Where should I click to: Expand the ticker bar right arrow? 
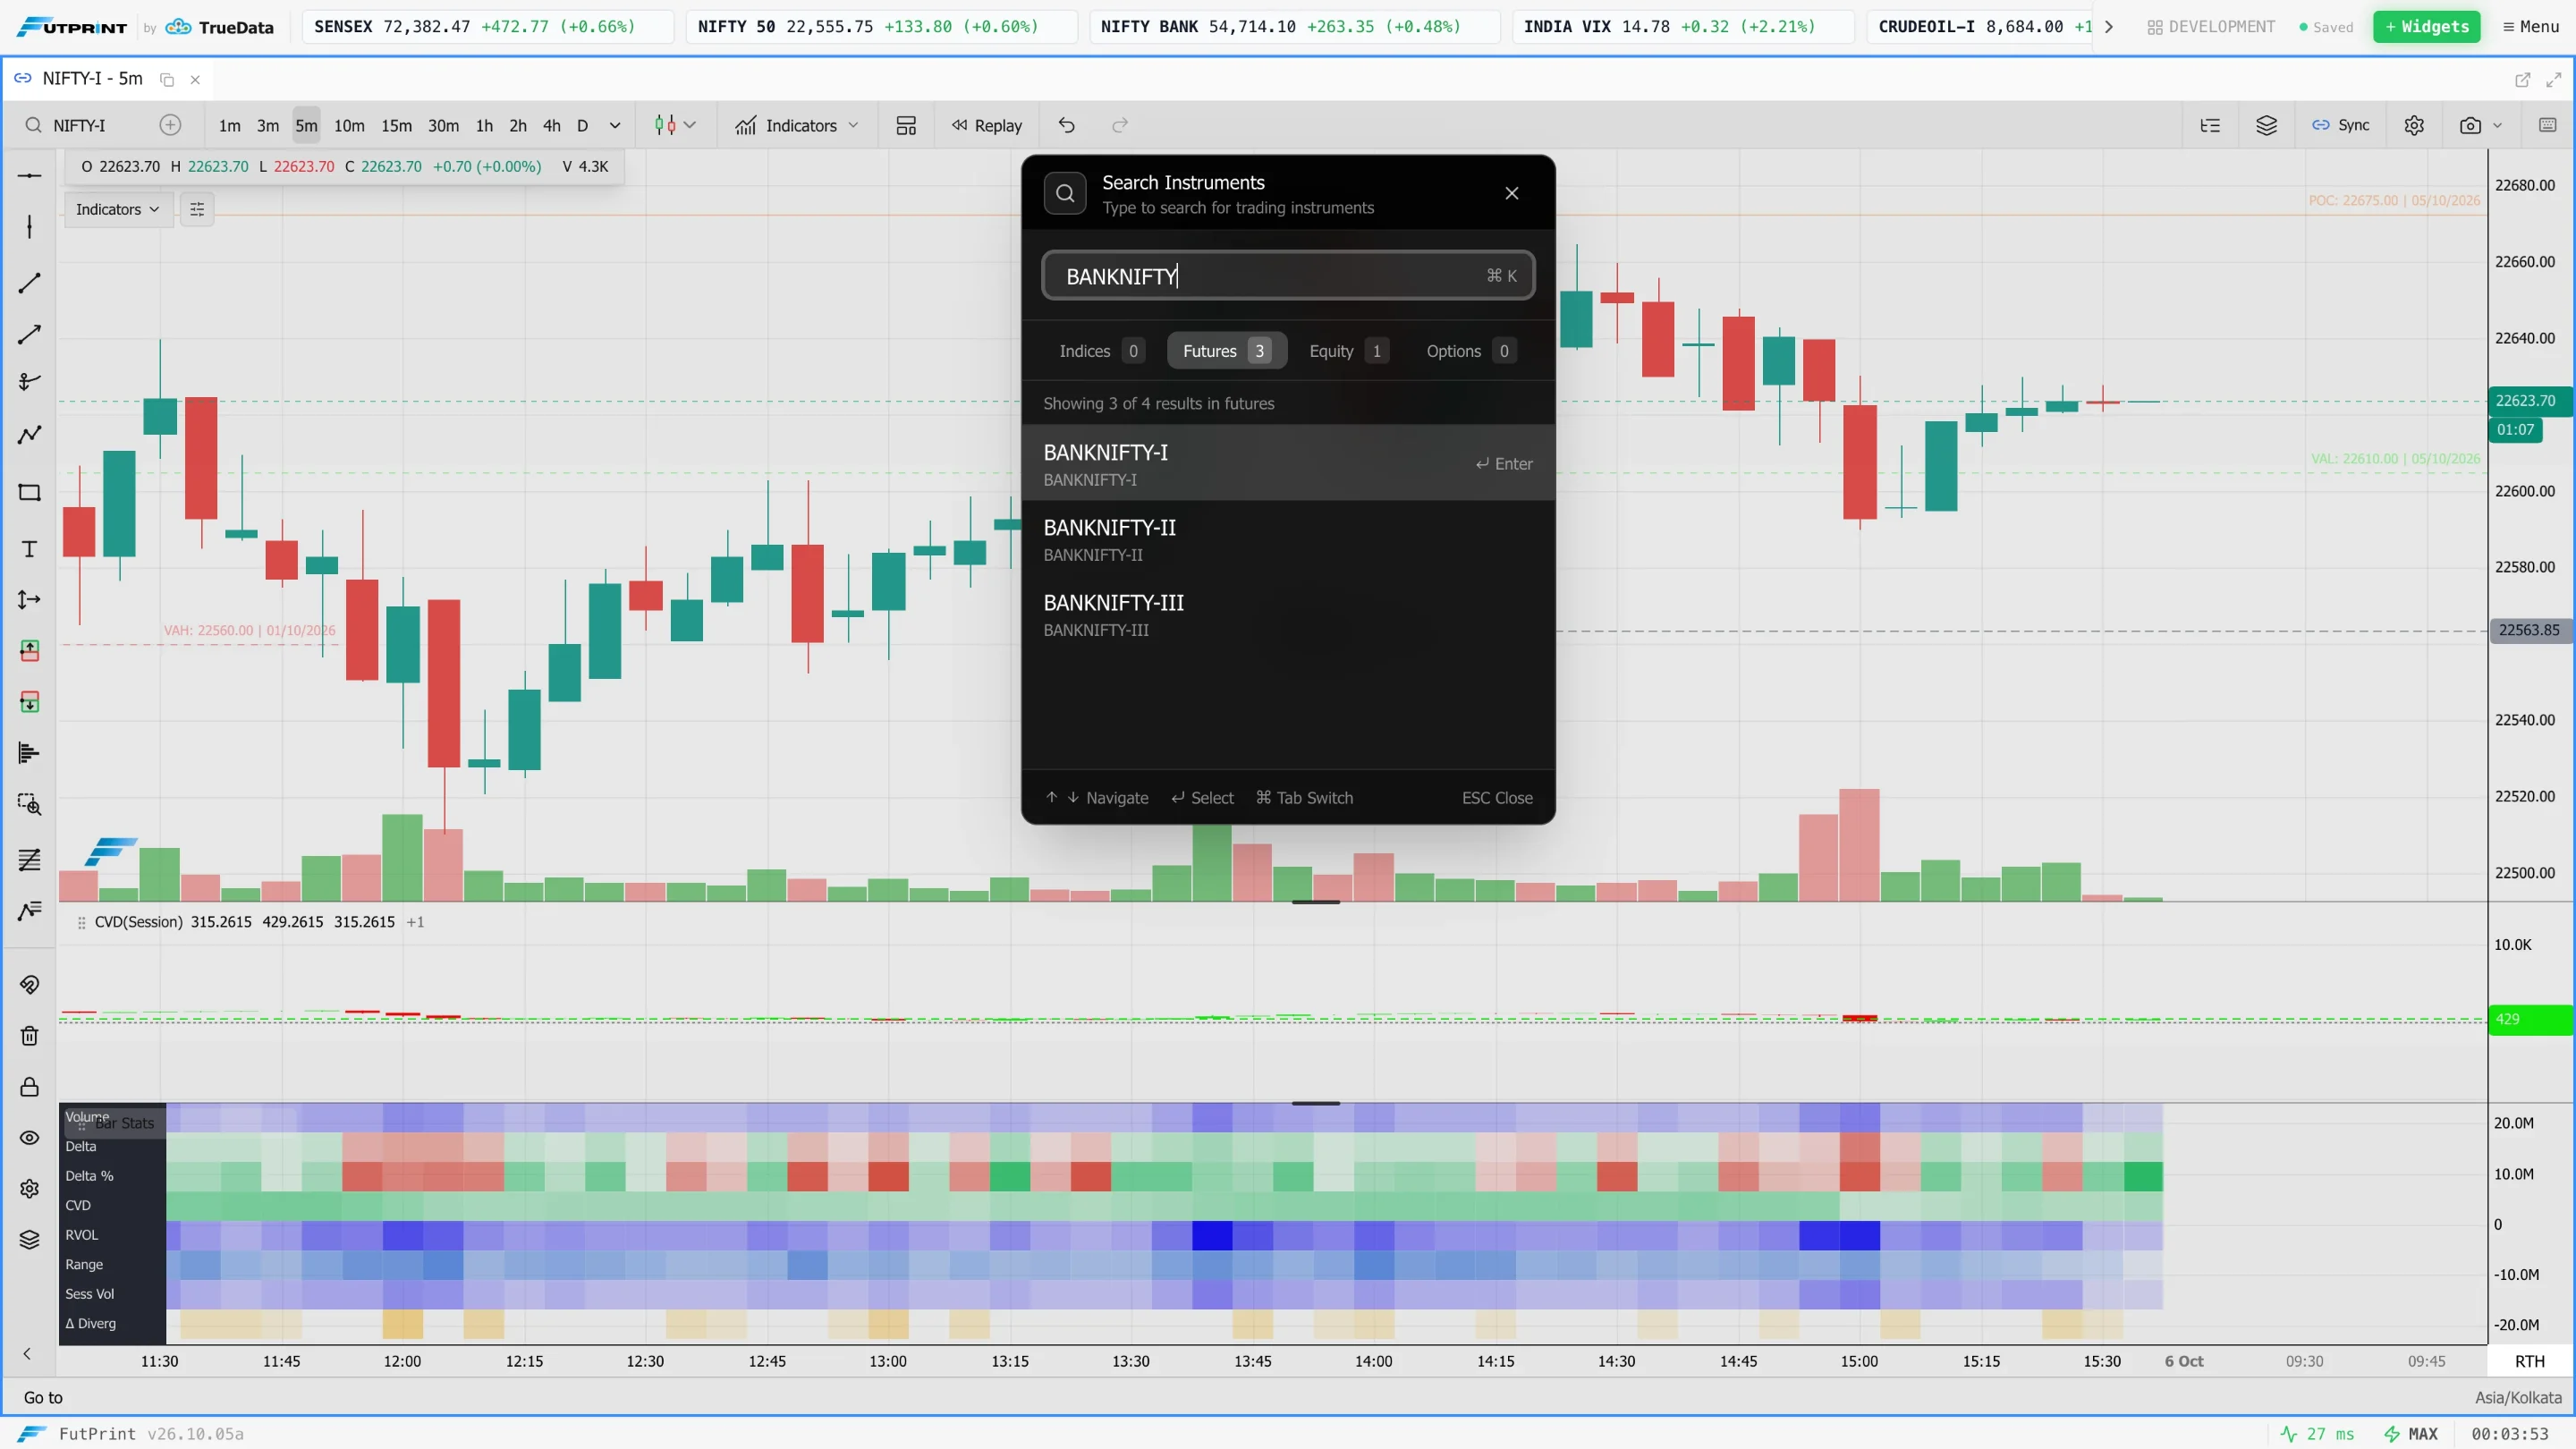[x=2108, y=27]
